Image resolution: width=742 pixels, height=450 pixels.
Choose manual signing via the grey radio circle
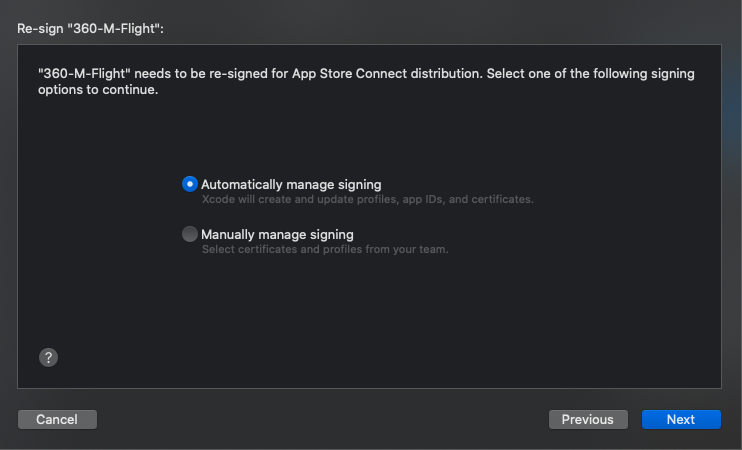(x=190, y=234)
